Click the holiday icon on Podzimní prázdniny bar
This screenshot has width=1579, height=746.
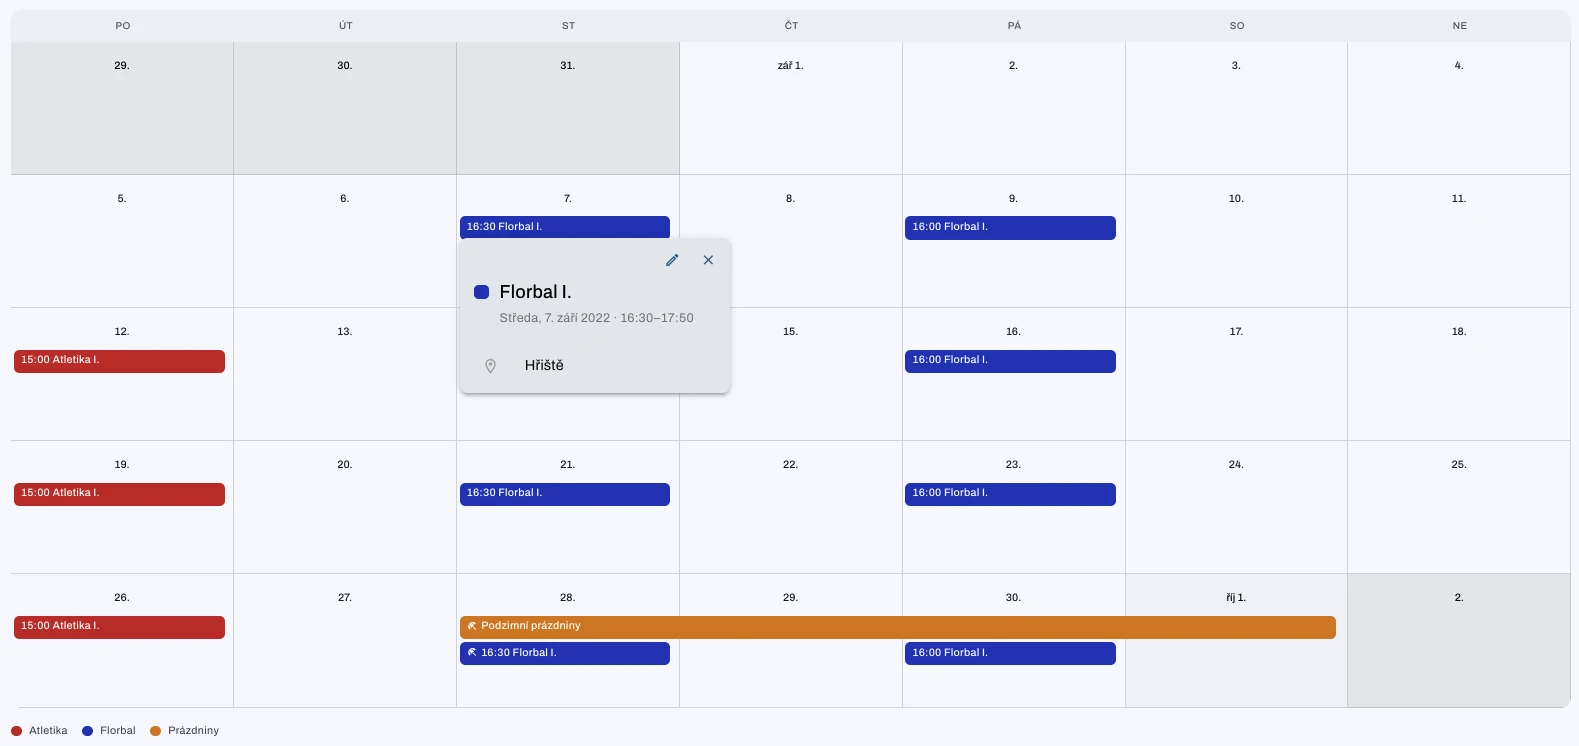pyautogui.click(x=472, y=626)
